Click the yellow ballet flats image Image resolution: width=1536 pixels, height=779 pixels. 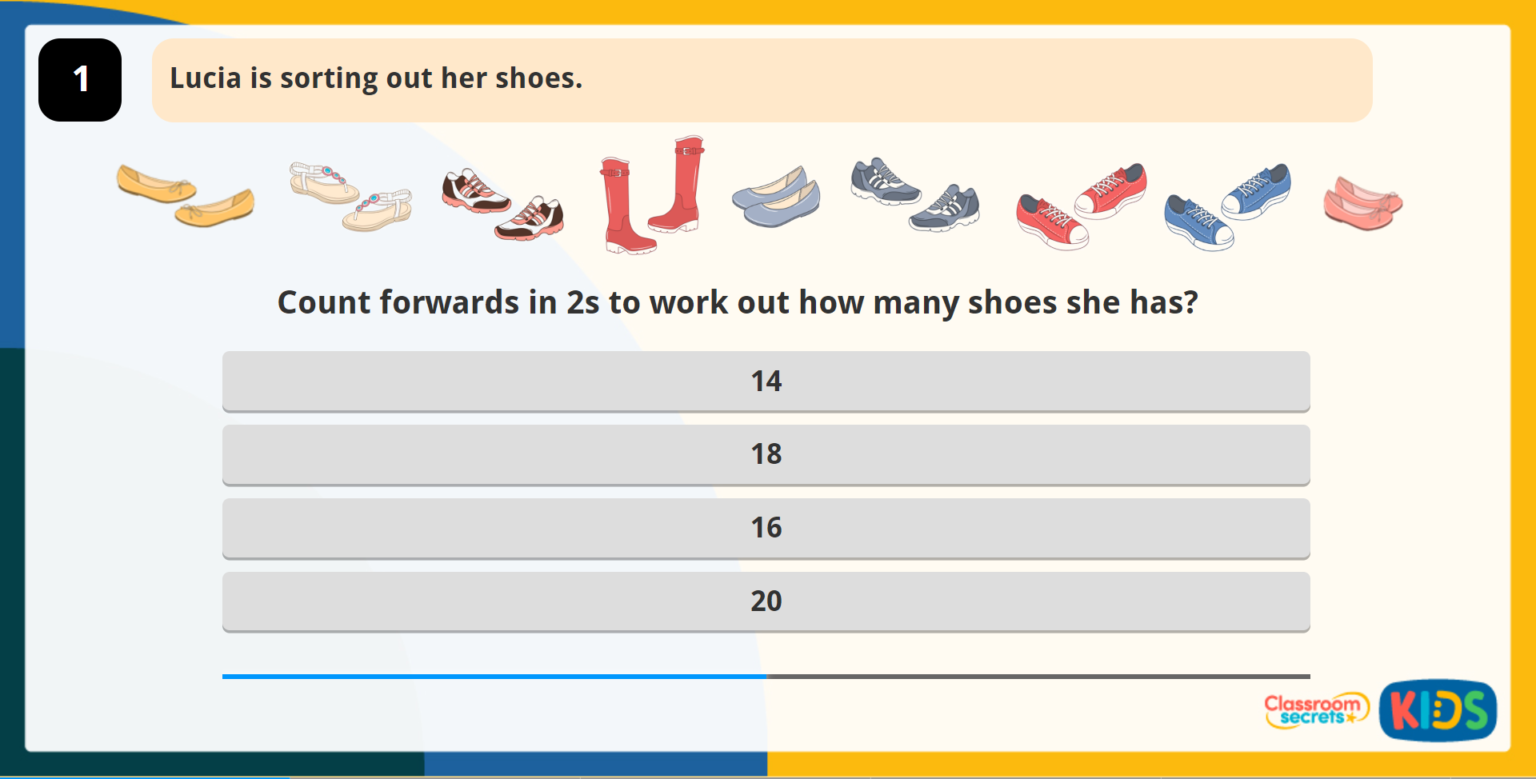[185, 194]
